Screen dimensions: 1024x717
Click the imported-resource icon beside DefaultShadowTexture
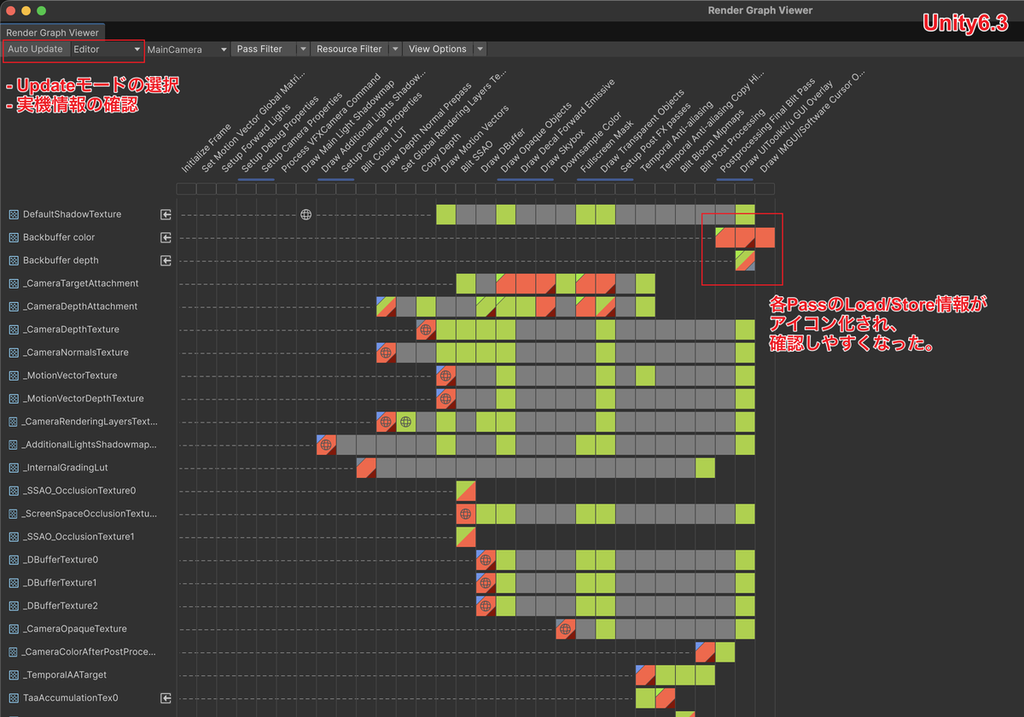[x=166, y=214]
